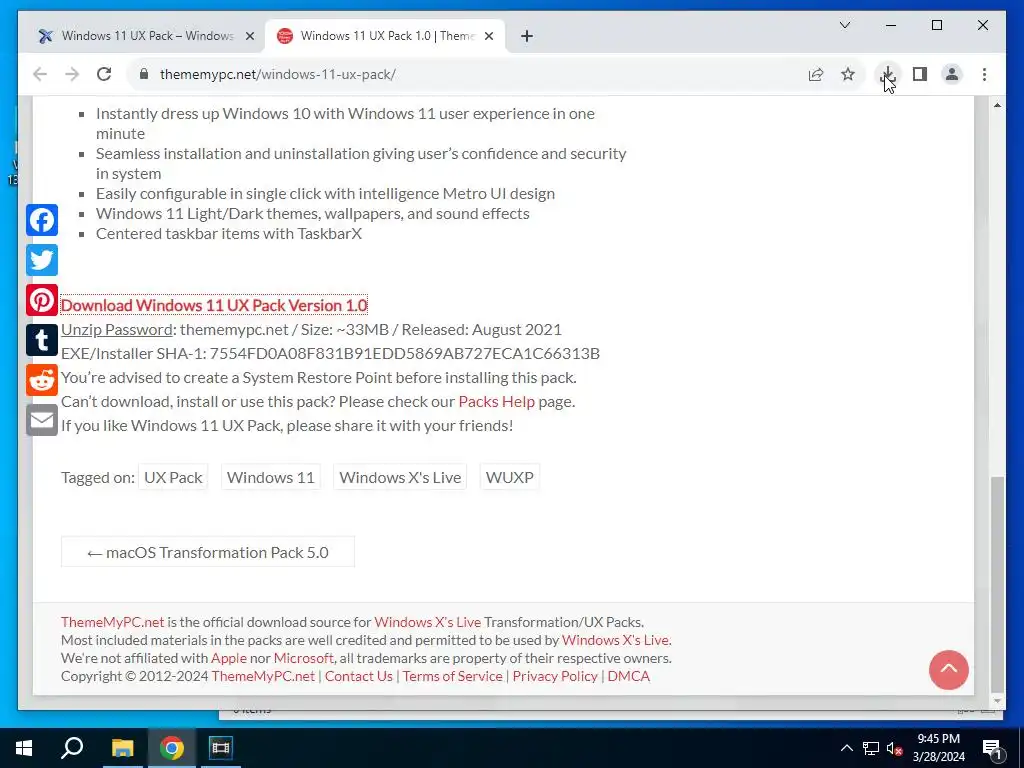Viewport: 1024px width, 768px height.
Task: Open Chrome downloads icon
Action: click(887, 74)
